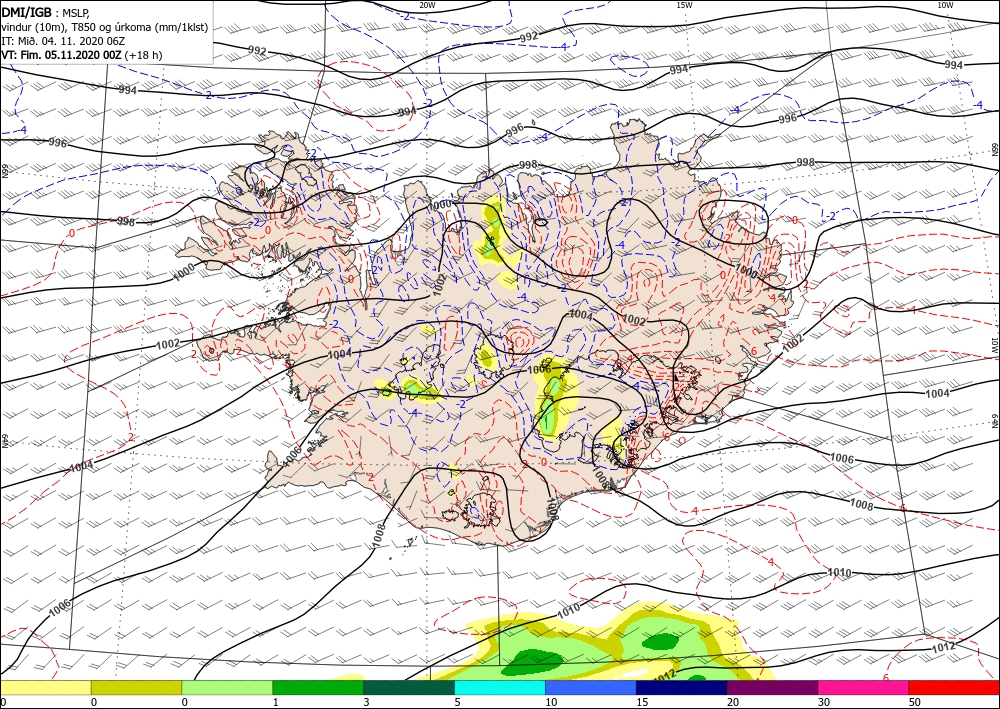Click the pink legend swatch

point(864,687)
